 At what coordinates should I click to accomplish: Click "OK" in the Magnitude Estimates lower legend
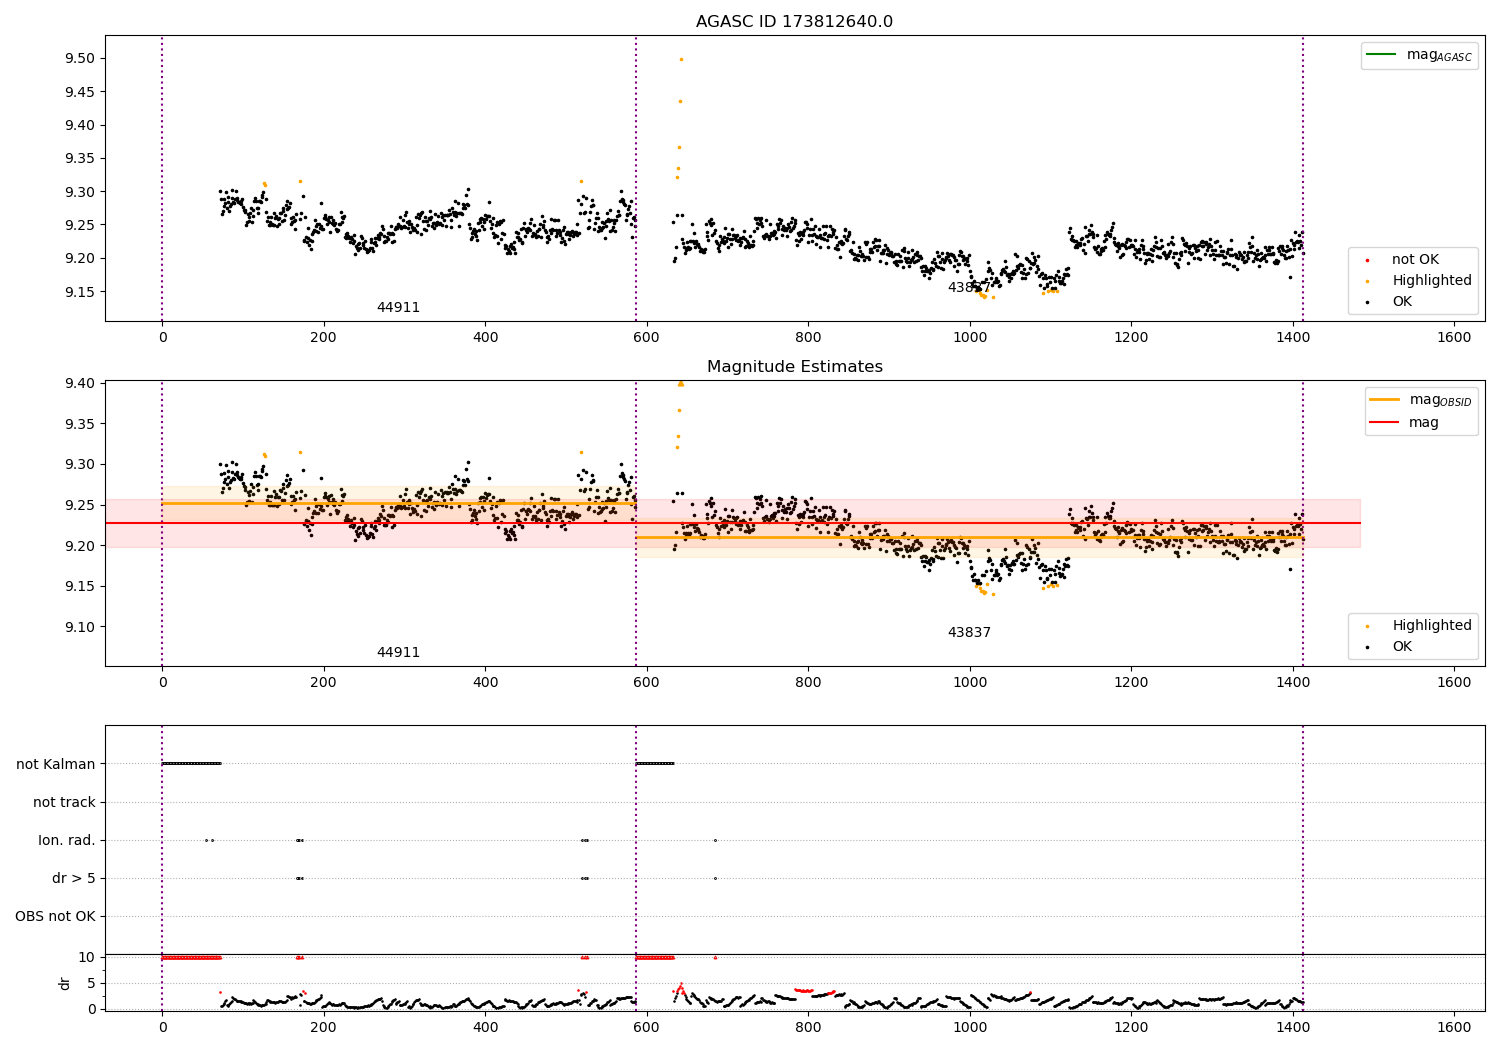tap(1402, 647)
